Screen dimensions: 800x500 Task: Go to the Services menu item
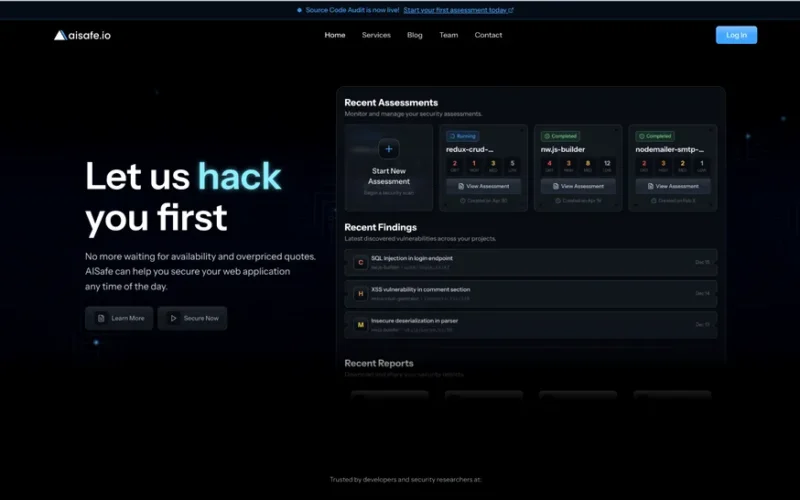(376, 35)
